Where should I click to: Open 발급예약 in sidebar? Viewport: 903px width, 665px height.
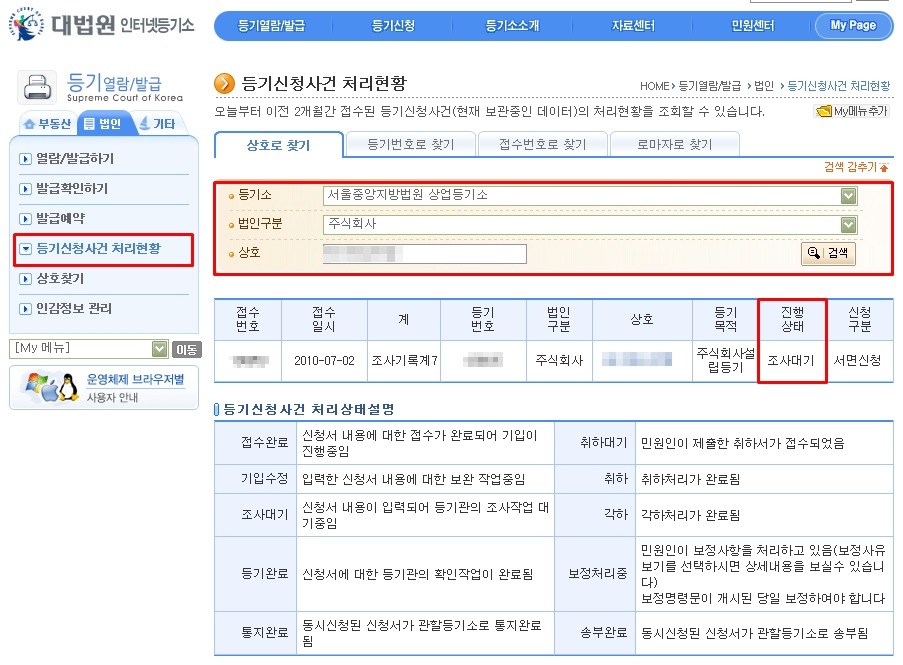pyautogui.click(x=60, y=218)
